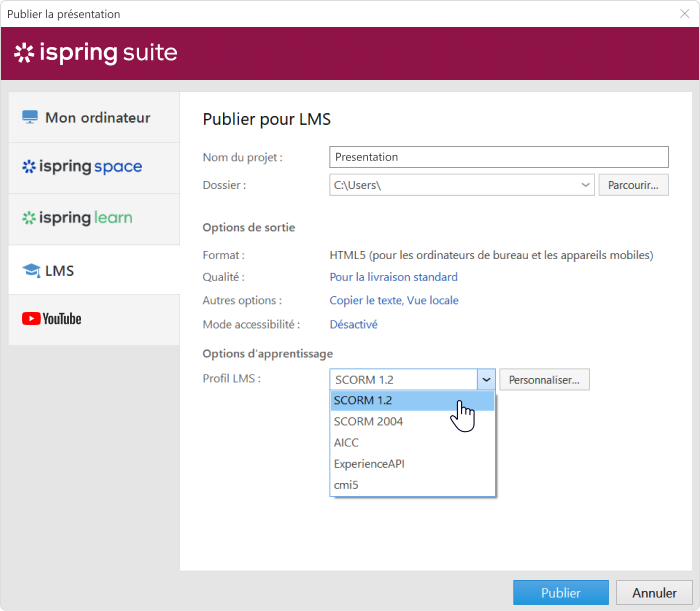Open the ispring learn tab

[x=94, y=219]
